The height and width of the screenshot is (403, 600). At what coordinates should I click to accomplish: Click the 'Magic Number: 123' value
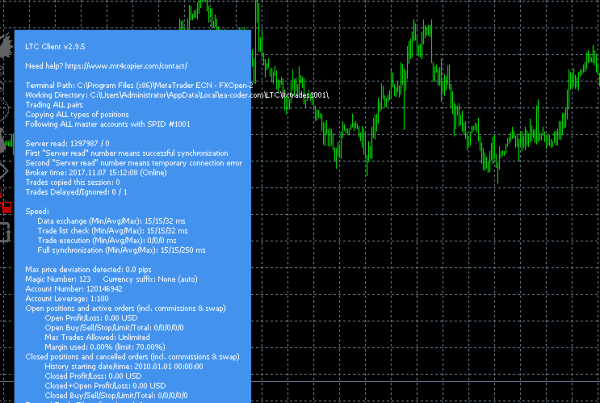(58, 279)
